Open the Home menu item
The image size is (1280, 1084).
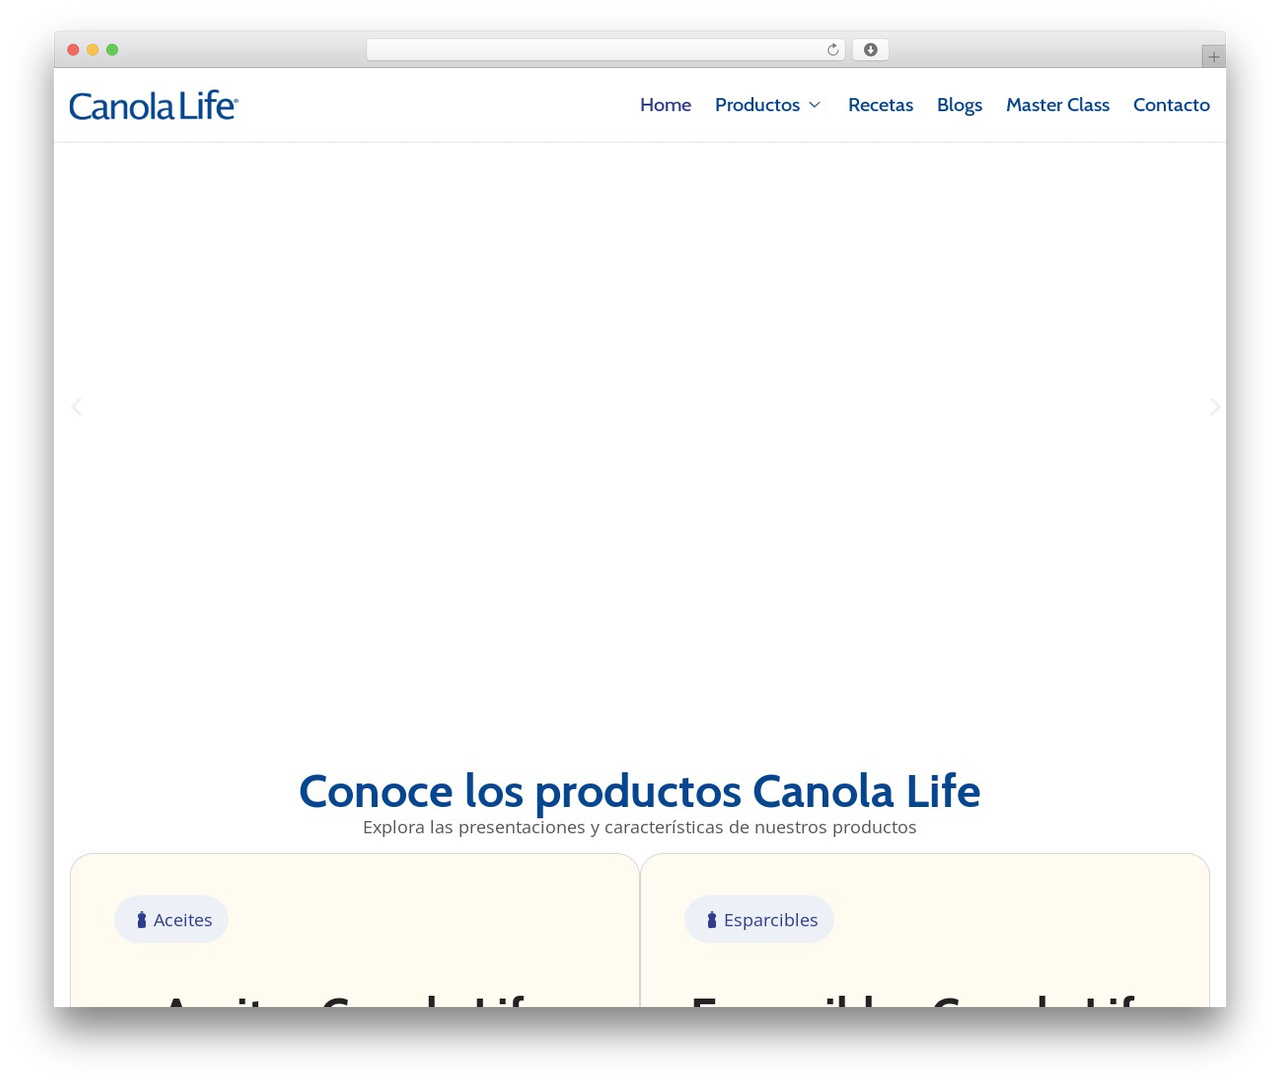(665, 105)
